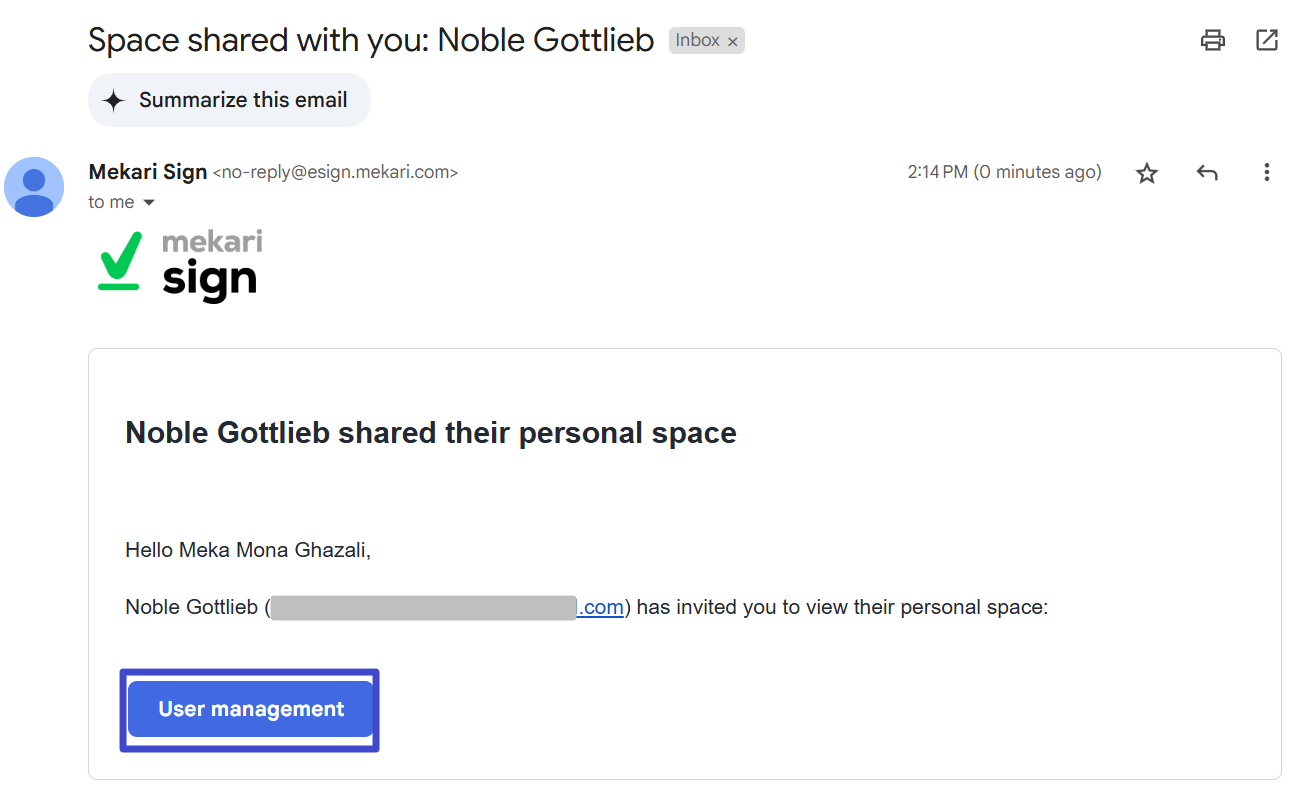Screen dimensions: 1304x808
Task: Expand recipient details next to "to me"
Action: pyautogui.click(x=149, y=203)
